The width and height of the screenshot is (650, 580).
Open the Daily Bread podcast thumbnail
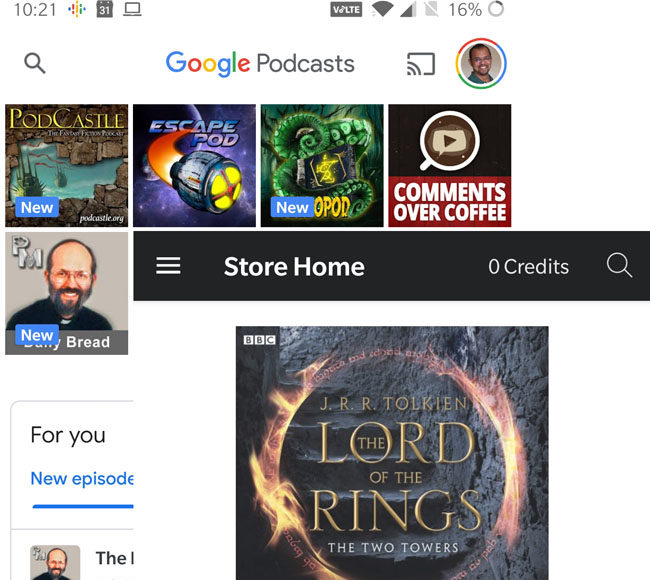[67, 293]
